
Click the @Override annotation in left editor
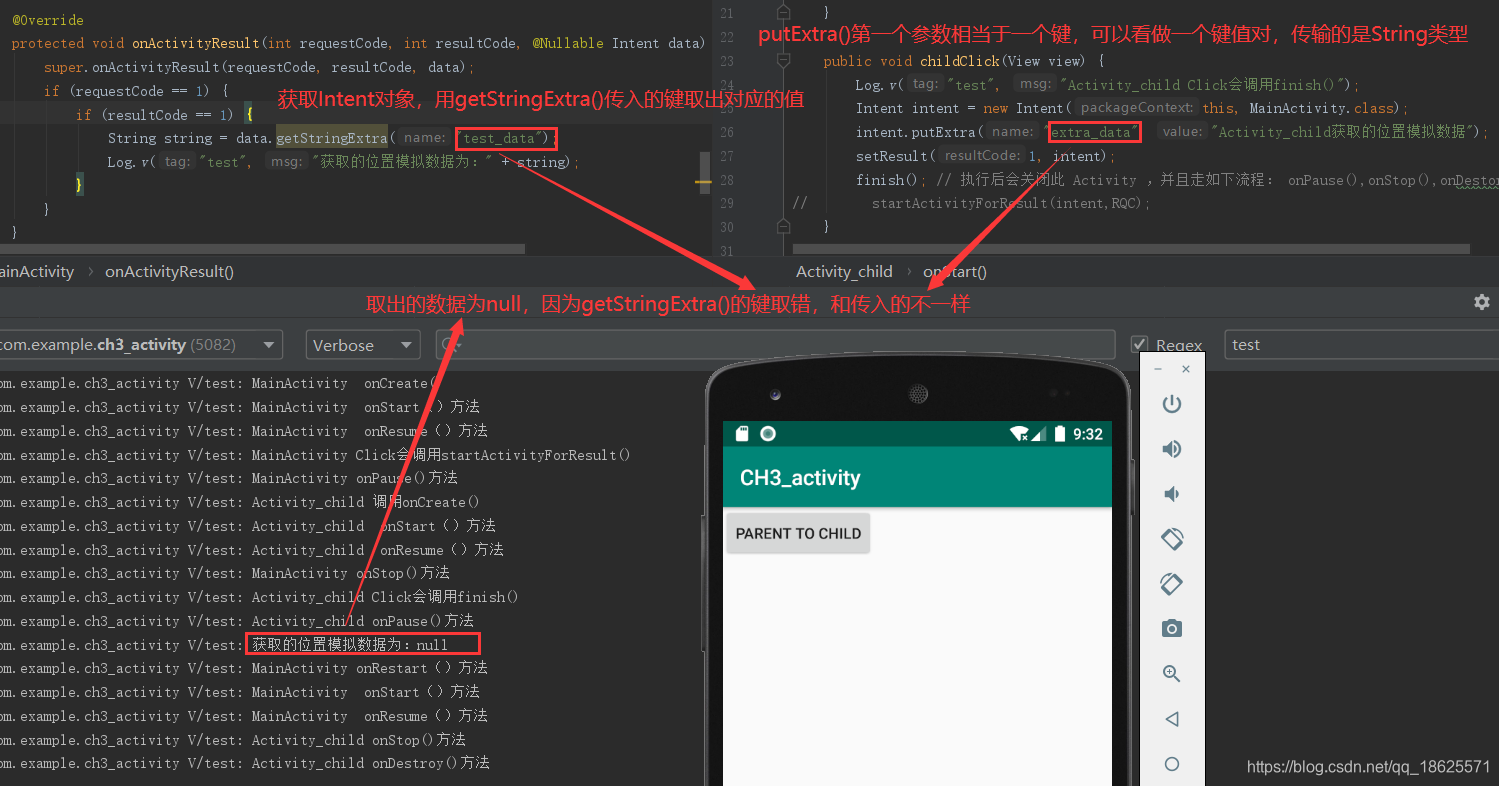click(48, 20)
